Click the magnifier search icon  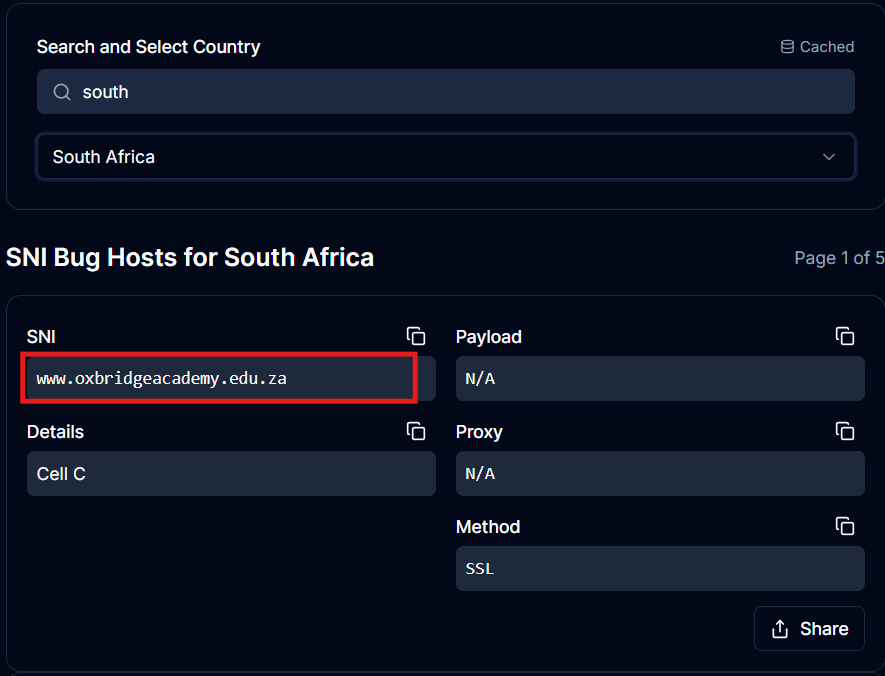[x=62, y=92]
